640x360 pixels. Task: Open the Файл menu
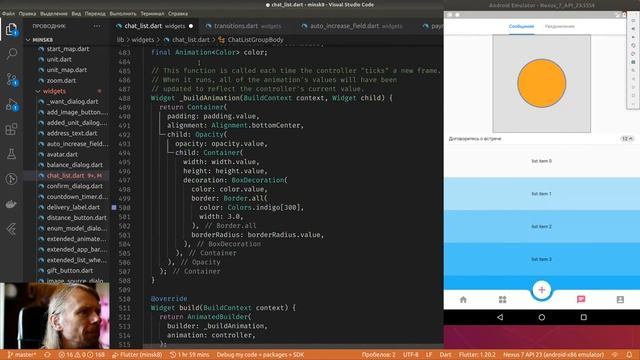(x=8, y=13)
